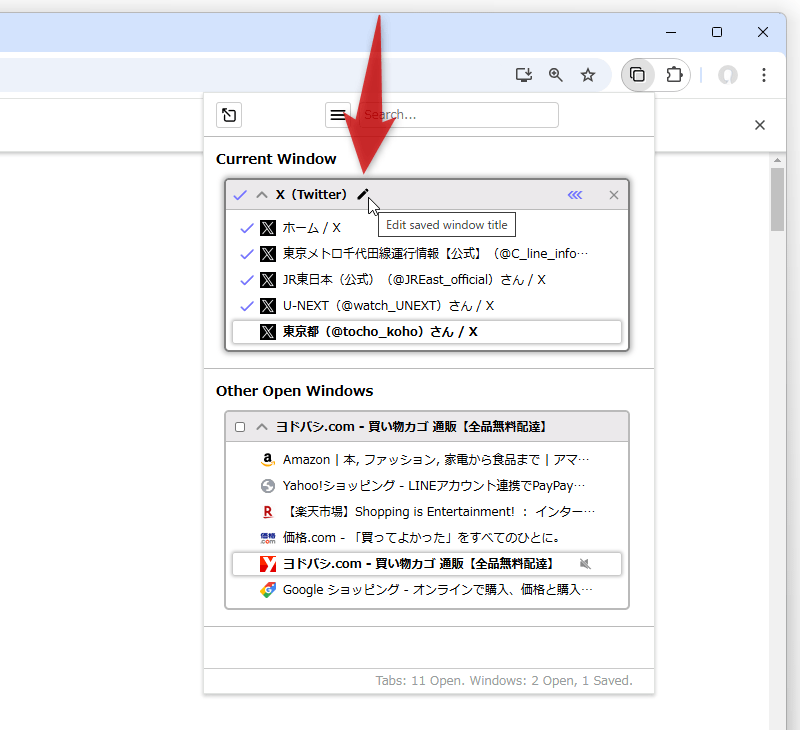This screenshot has height=730, width=800.
Task: Open the Extensions puzzle icon
Action: [674, 75]
